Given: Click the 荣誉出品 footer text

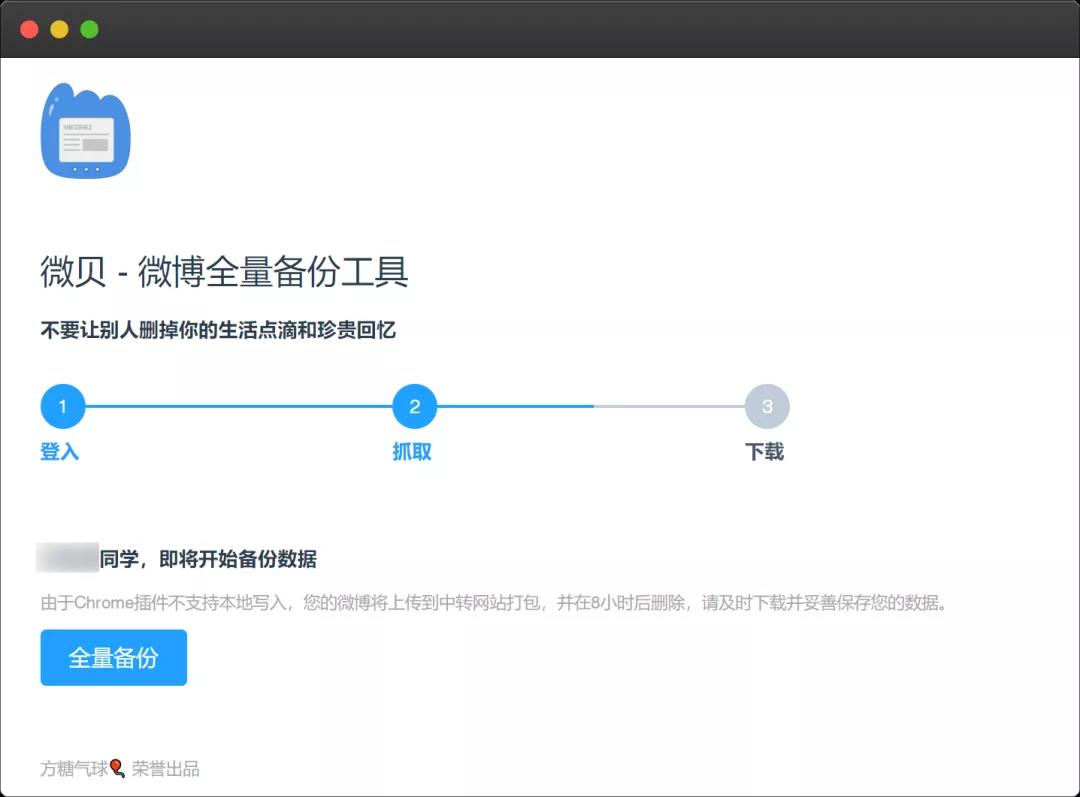Looking at the screenshot, I should click(165, 768).
